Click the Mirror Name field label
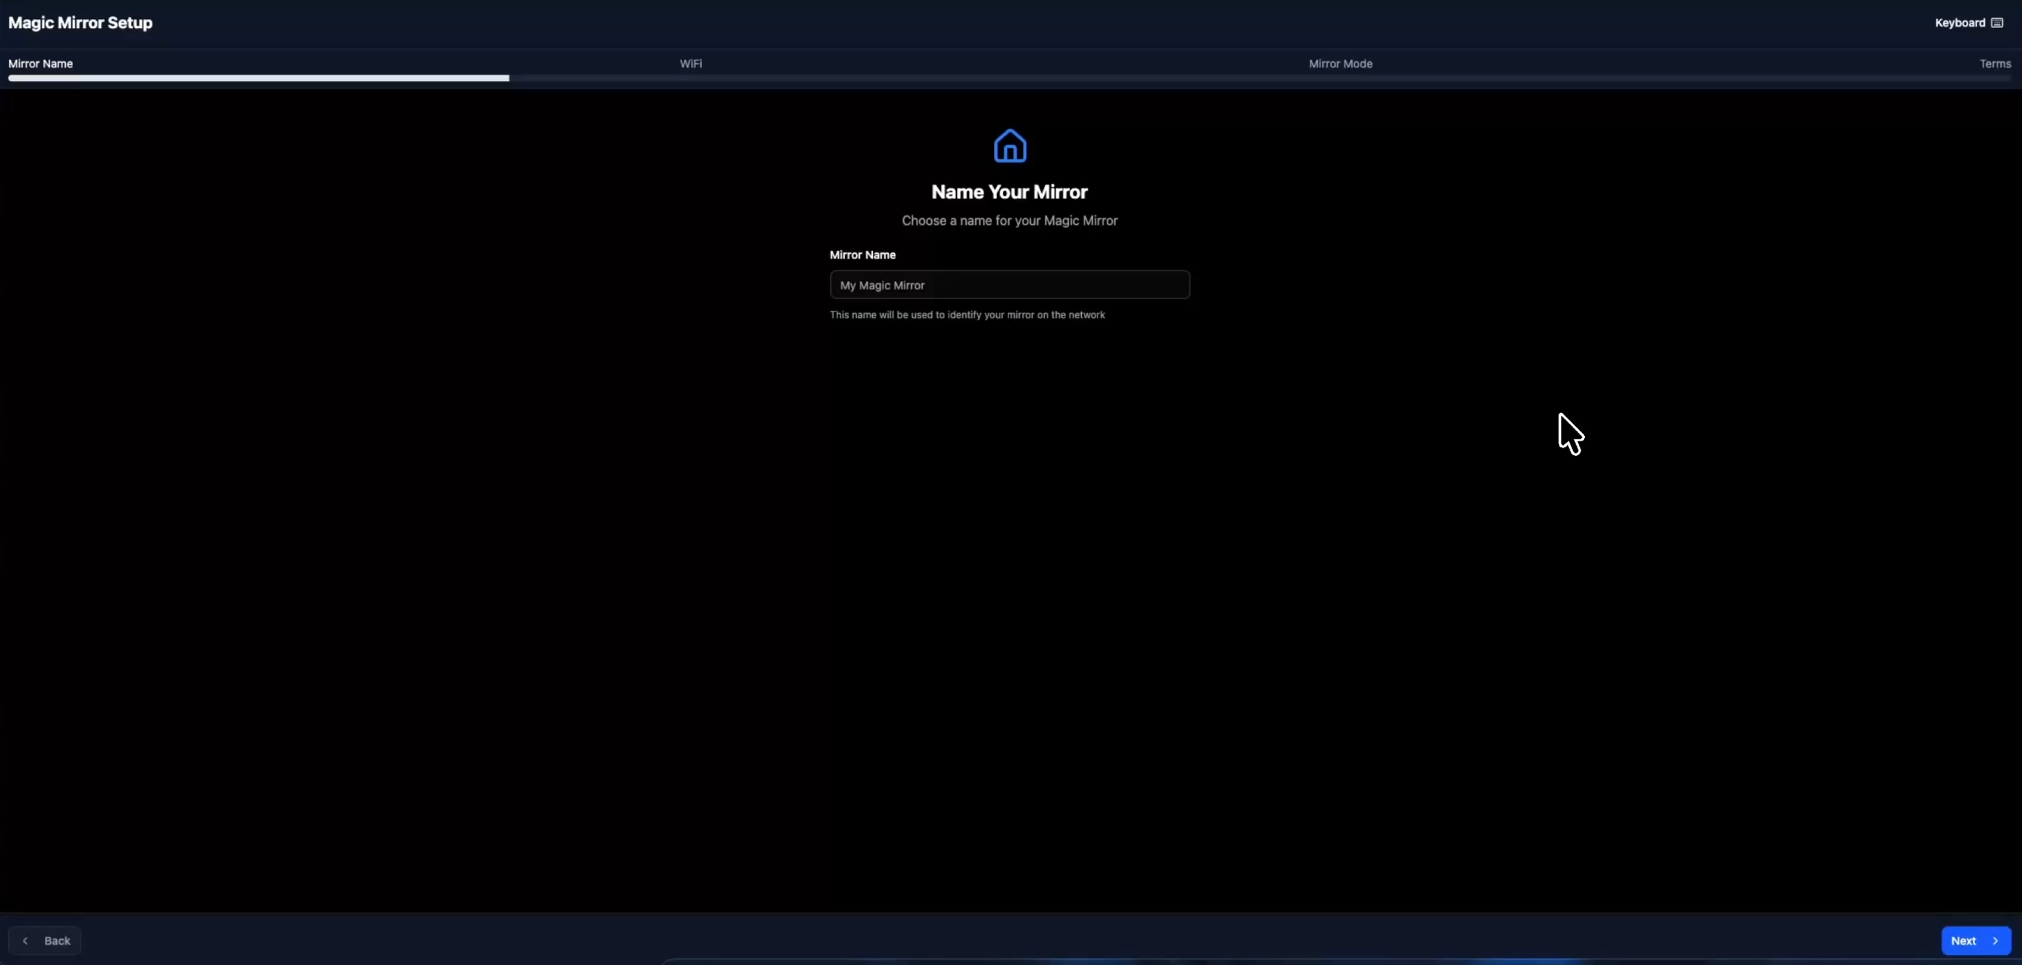Image resolution: width=2022 pixels, height=965 pixels. [862, 255]
